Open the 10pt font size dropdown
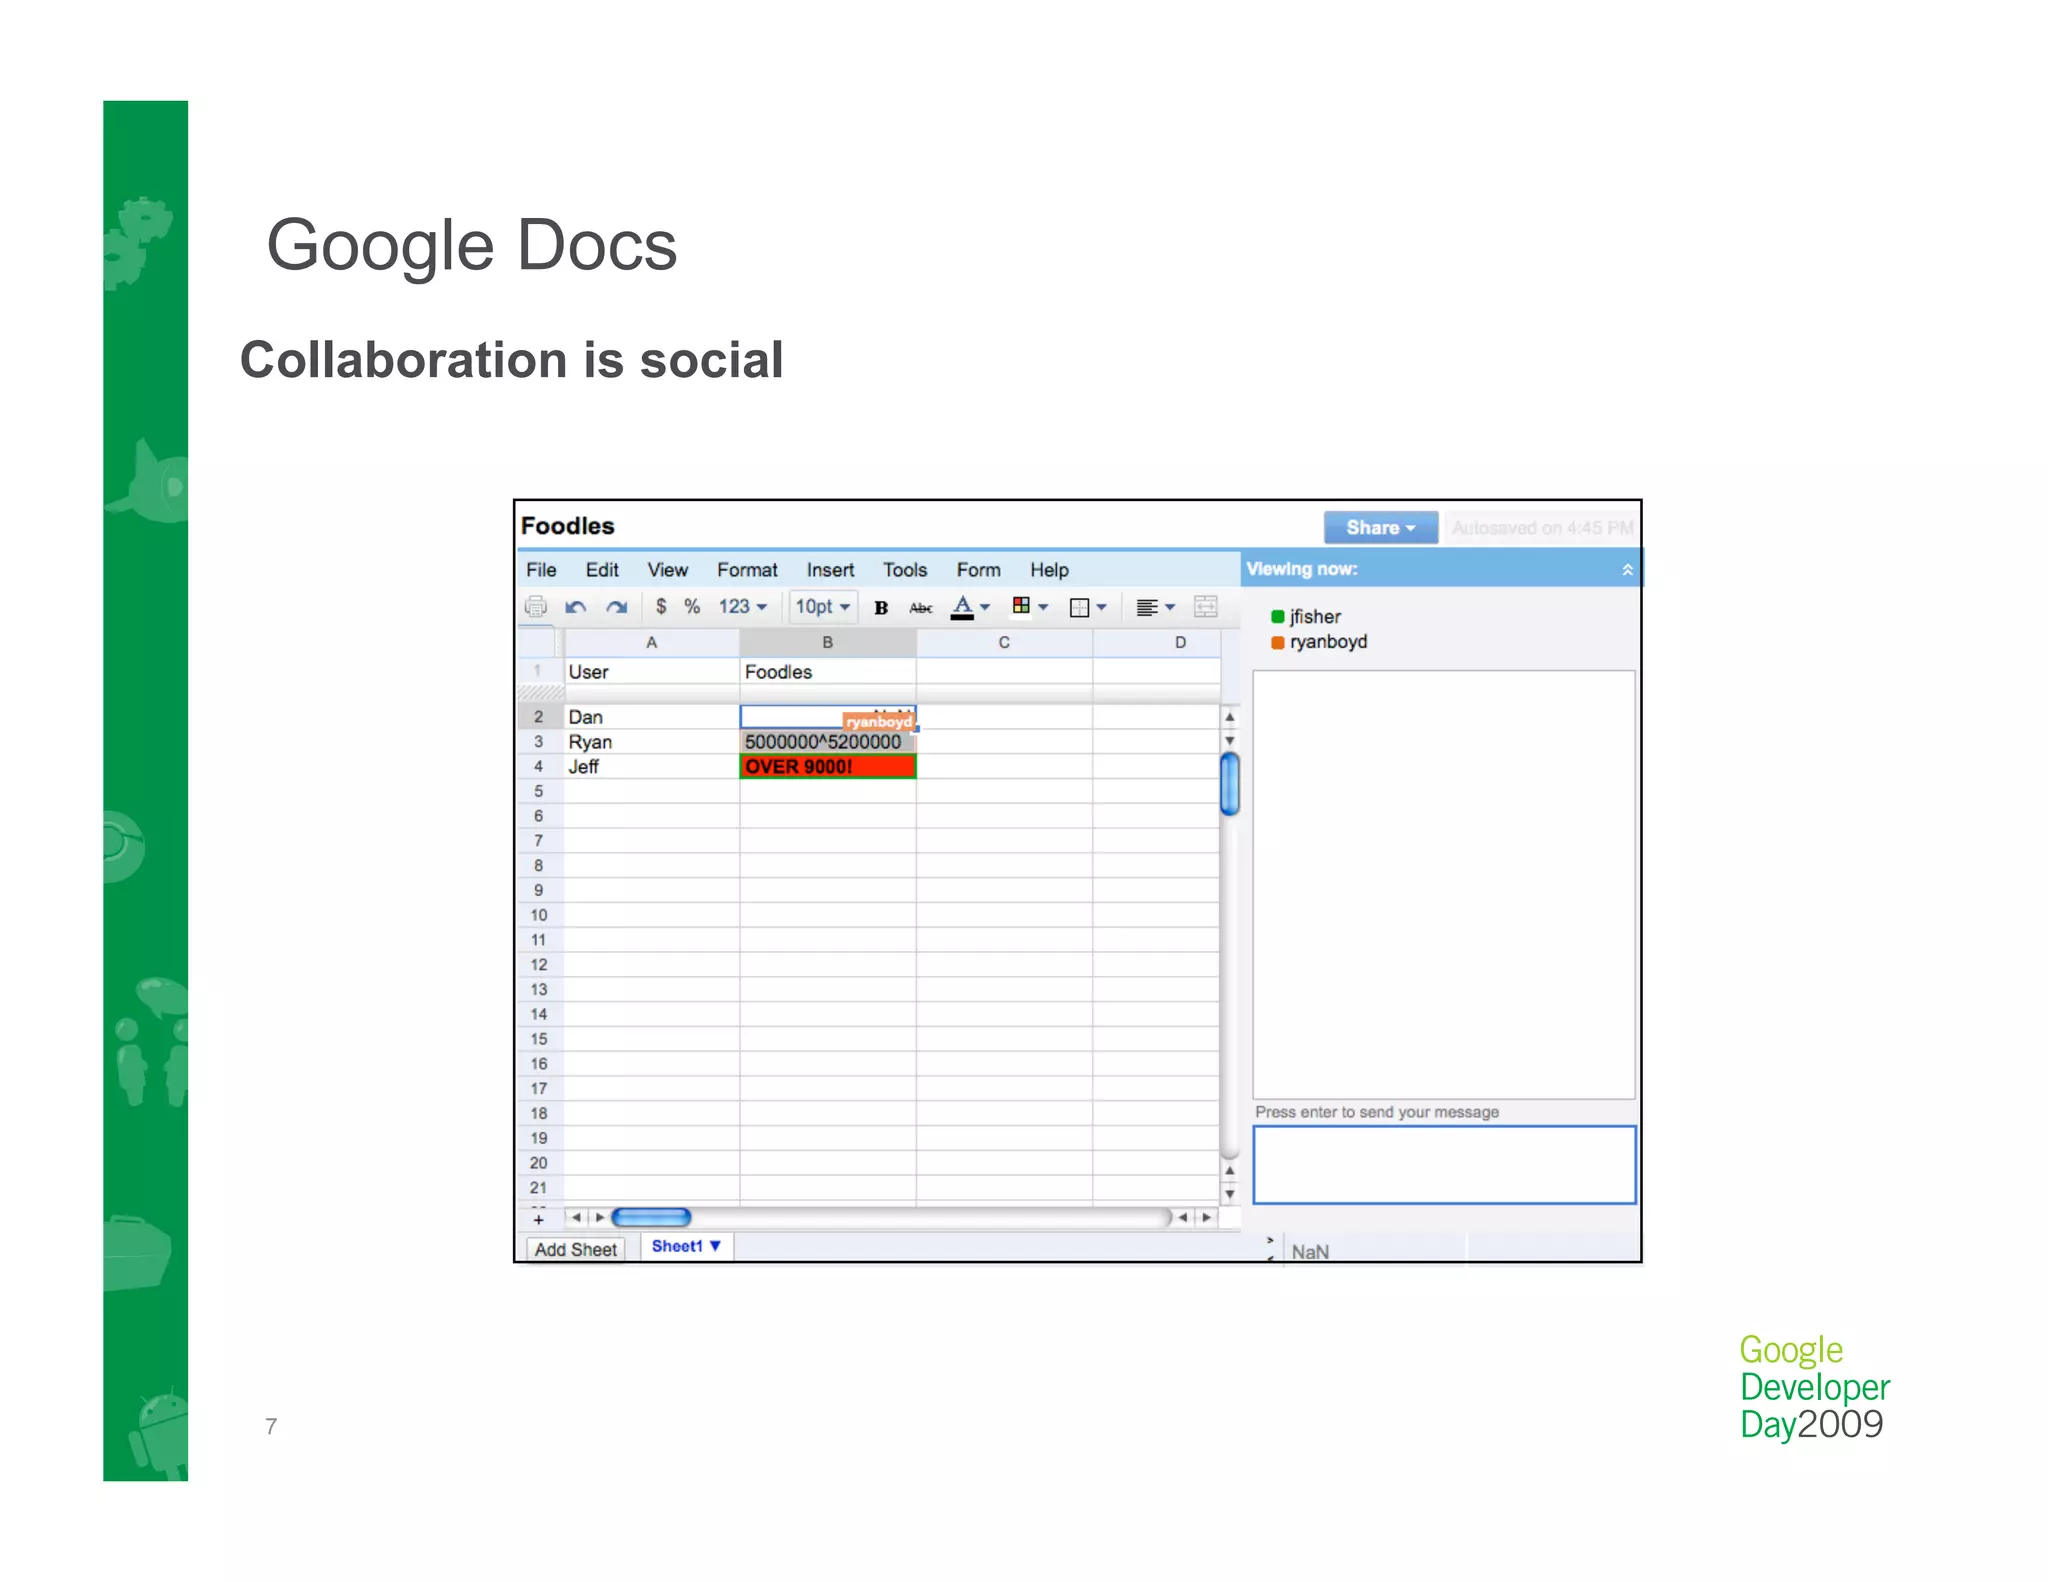The height and width of the screenshot is (1582, 2048). pos(823,606)
